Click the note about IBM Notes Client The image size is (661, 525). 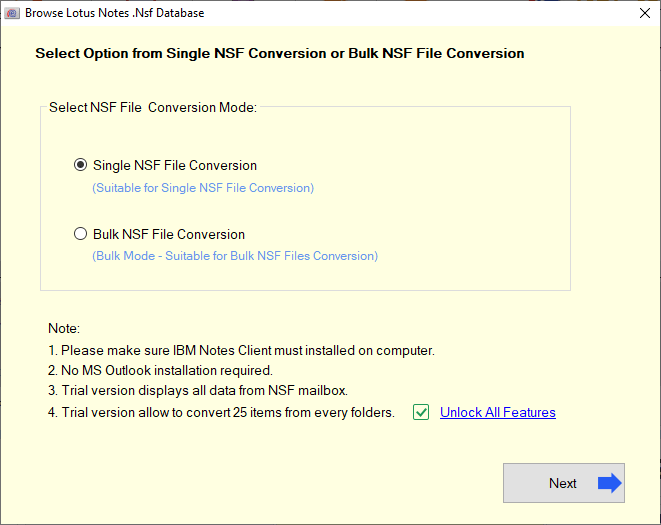coord(241,350)
